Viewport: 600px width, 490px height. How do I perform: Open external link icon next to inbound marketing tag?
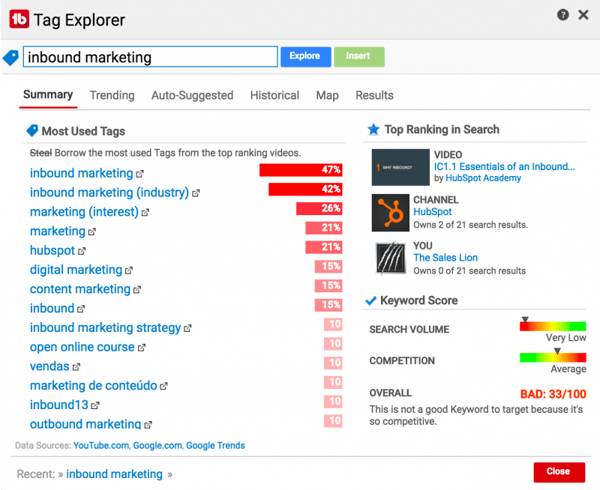point(140,174)
